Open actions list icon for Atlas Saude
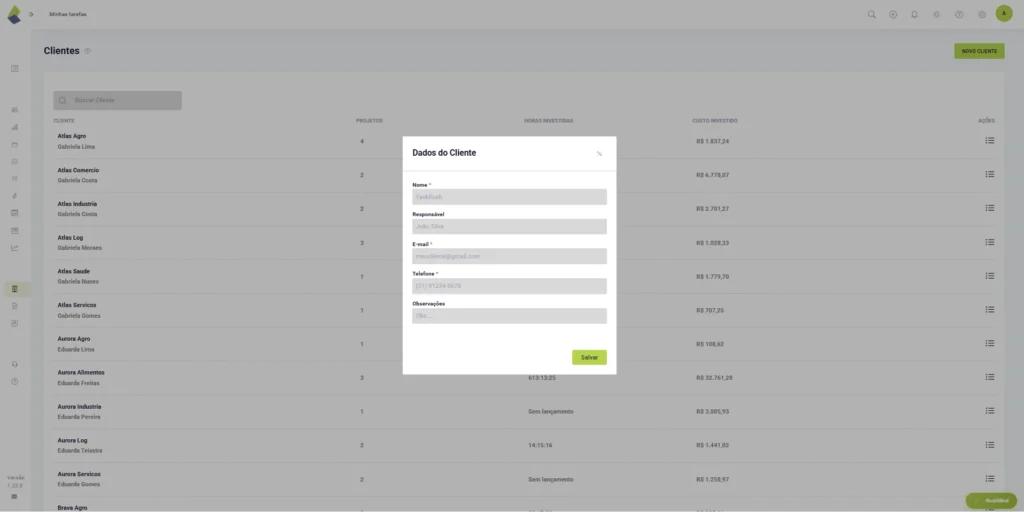The image size is (1024, 512). (x=989, y=276)
